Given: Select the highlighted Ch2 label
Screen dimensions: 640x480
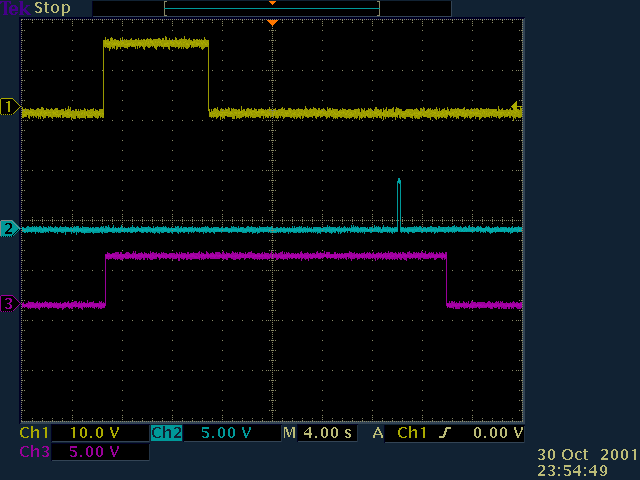Looking at the screenshot, I should click(165, 433).
